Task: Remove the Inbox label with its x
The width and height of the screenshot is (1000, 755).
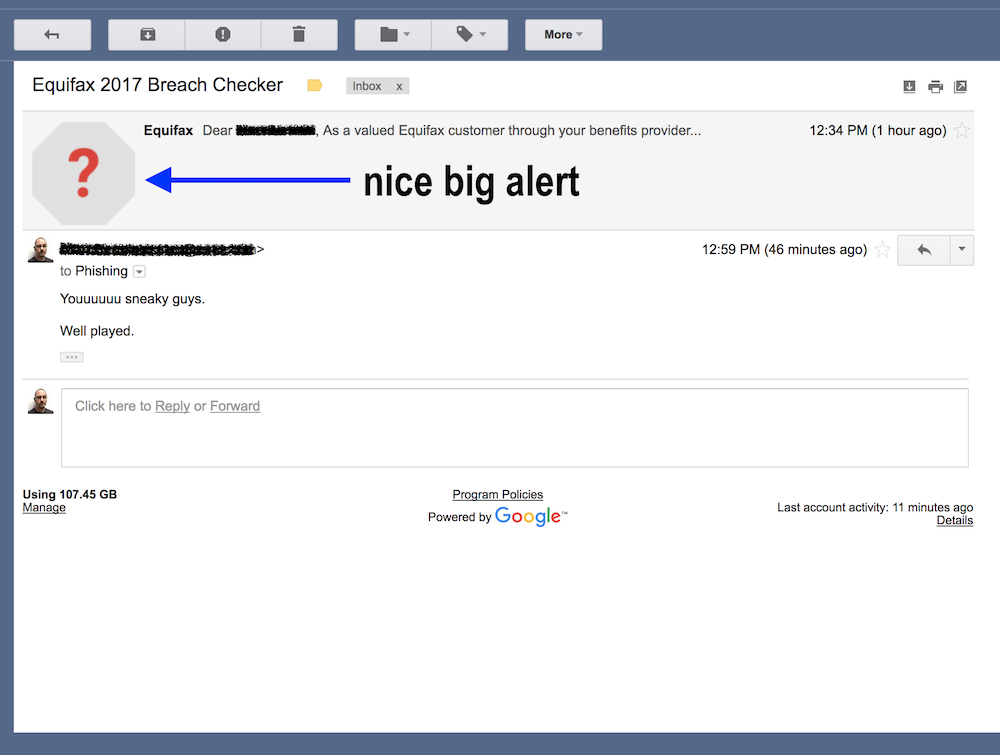Action: pos(399,86)
